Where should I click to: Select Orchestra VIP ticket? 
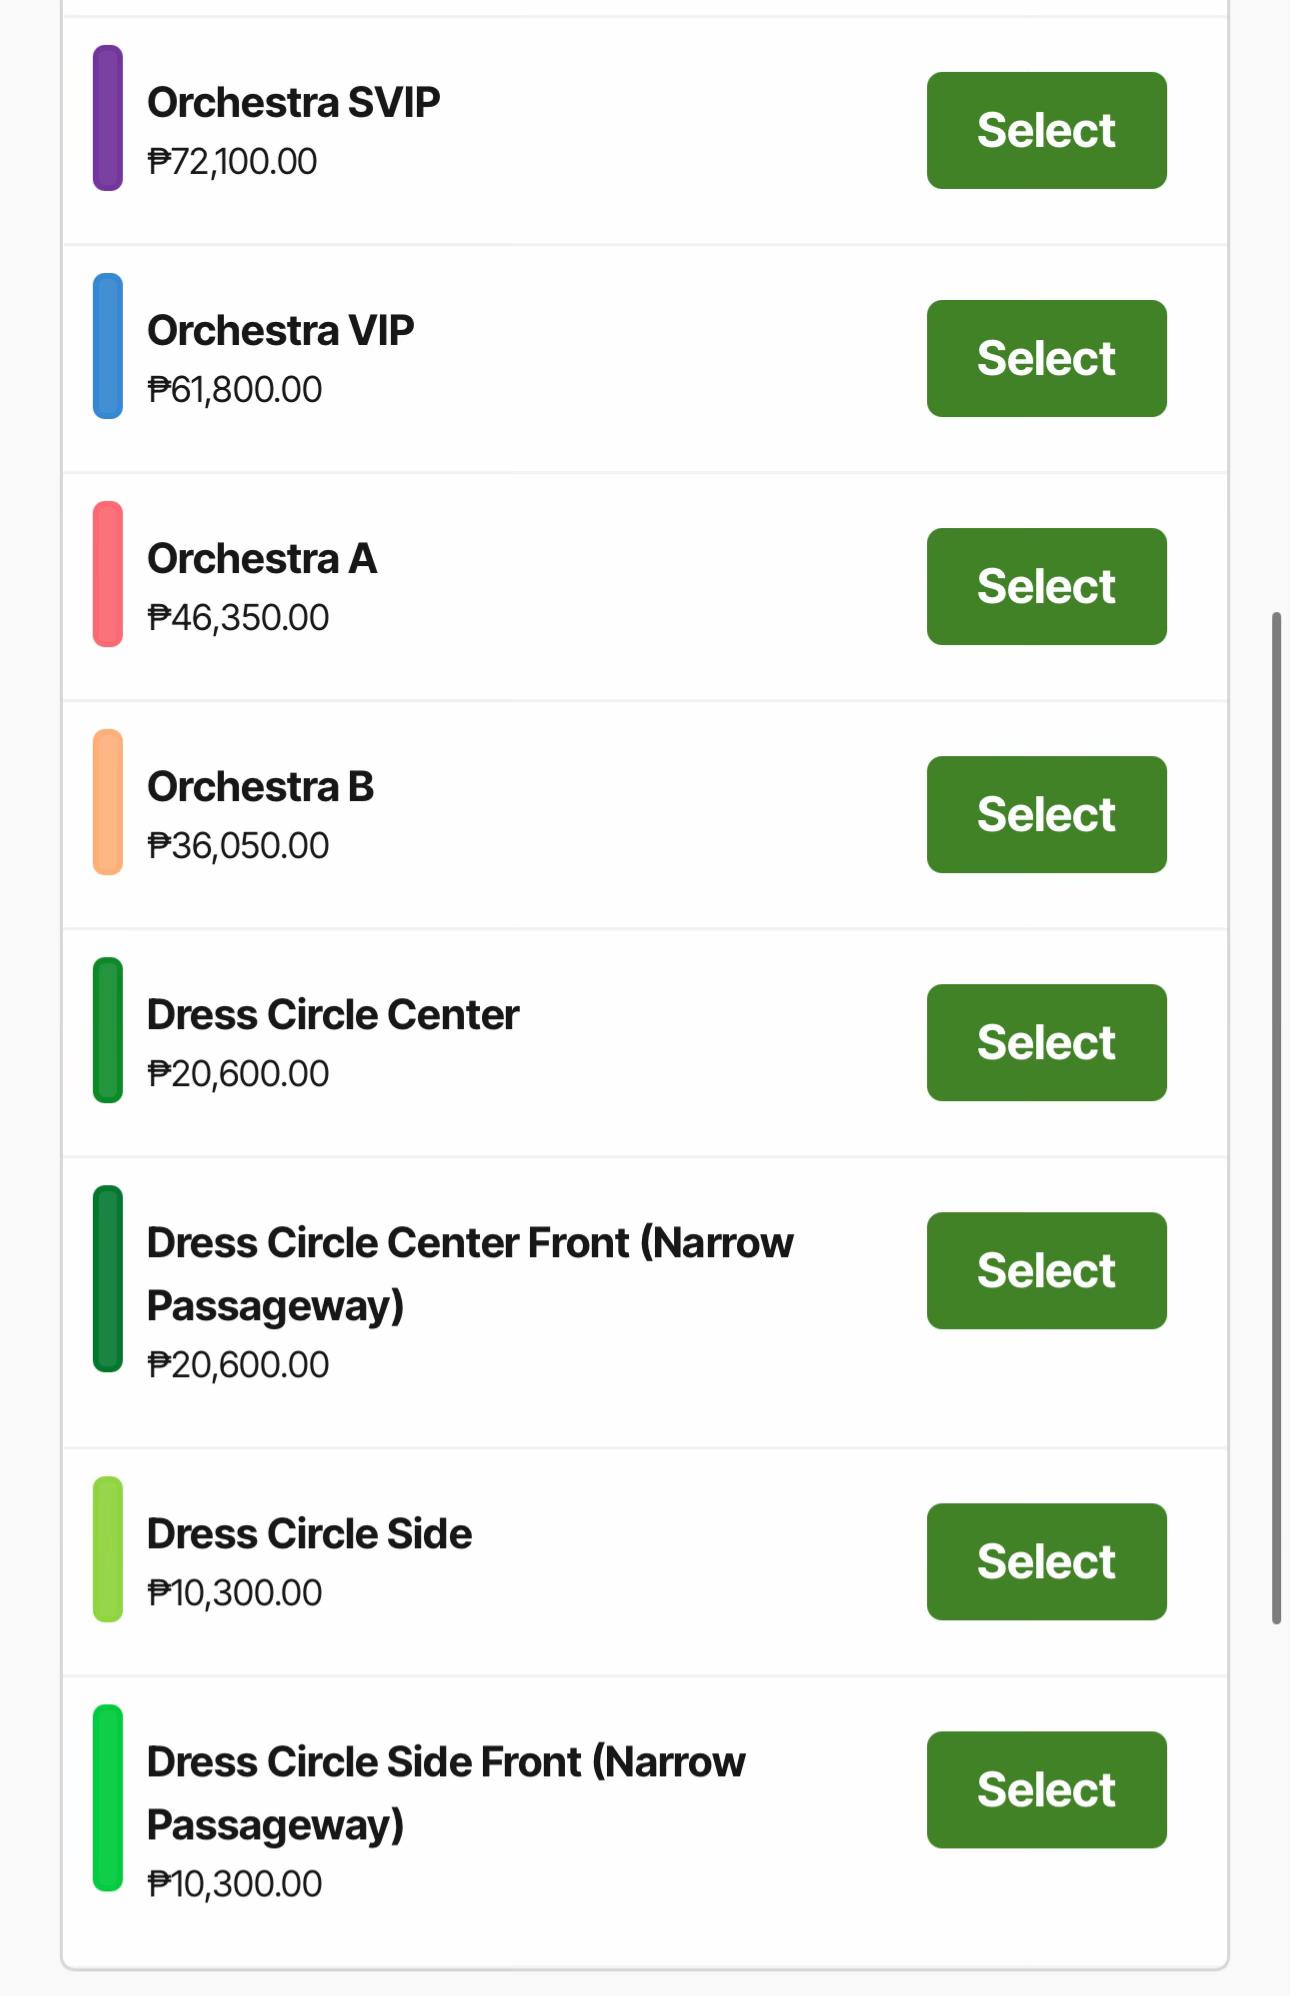(1046, 358)
